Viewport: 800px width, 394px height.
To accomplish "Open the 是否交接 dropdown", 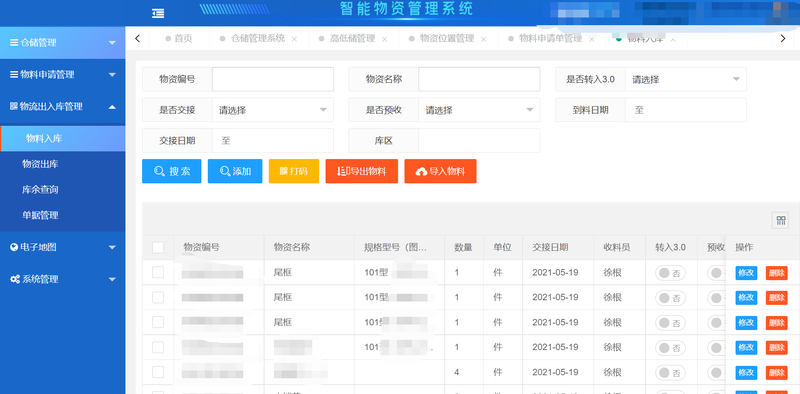I will point(273,110).
